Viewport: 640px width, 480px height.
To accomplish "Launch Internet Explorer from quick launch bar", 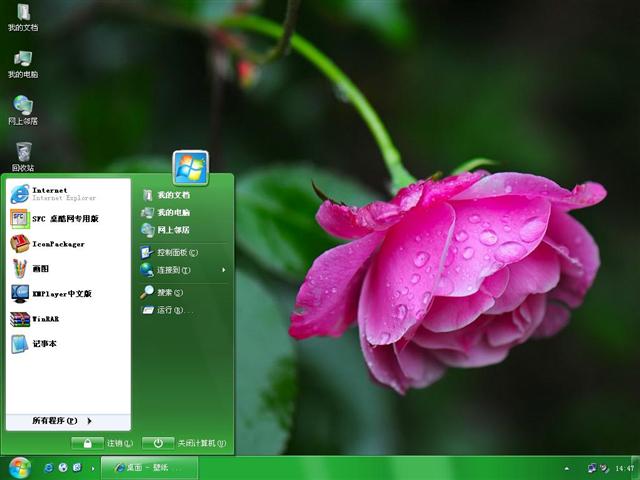I will [x=49, y=468].
